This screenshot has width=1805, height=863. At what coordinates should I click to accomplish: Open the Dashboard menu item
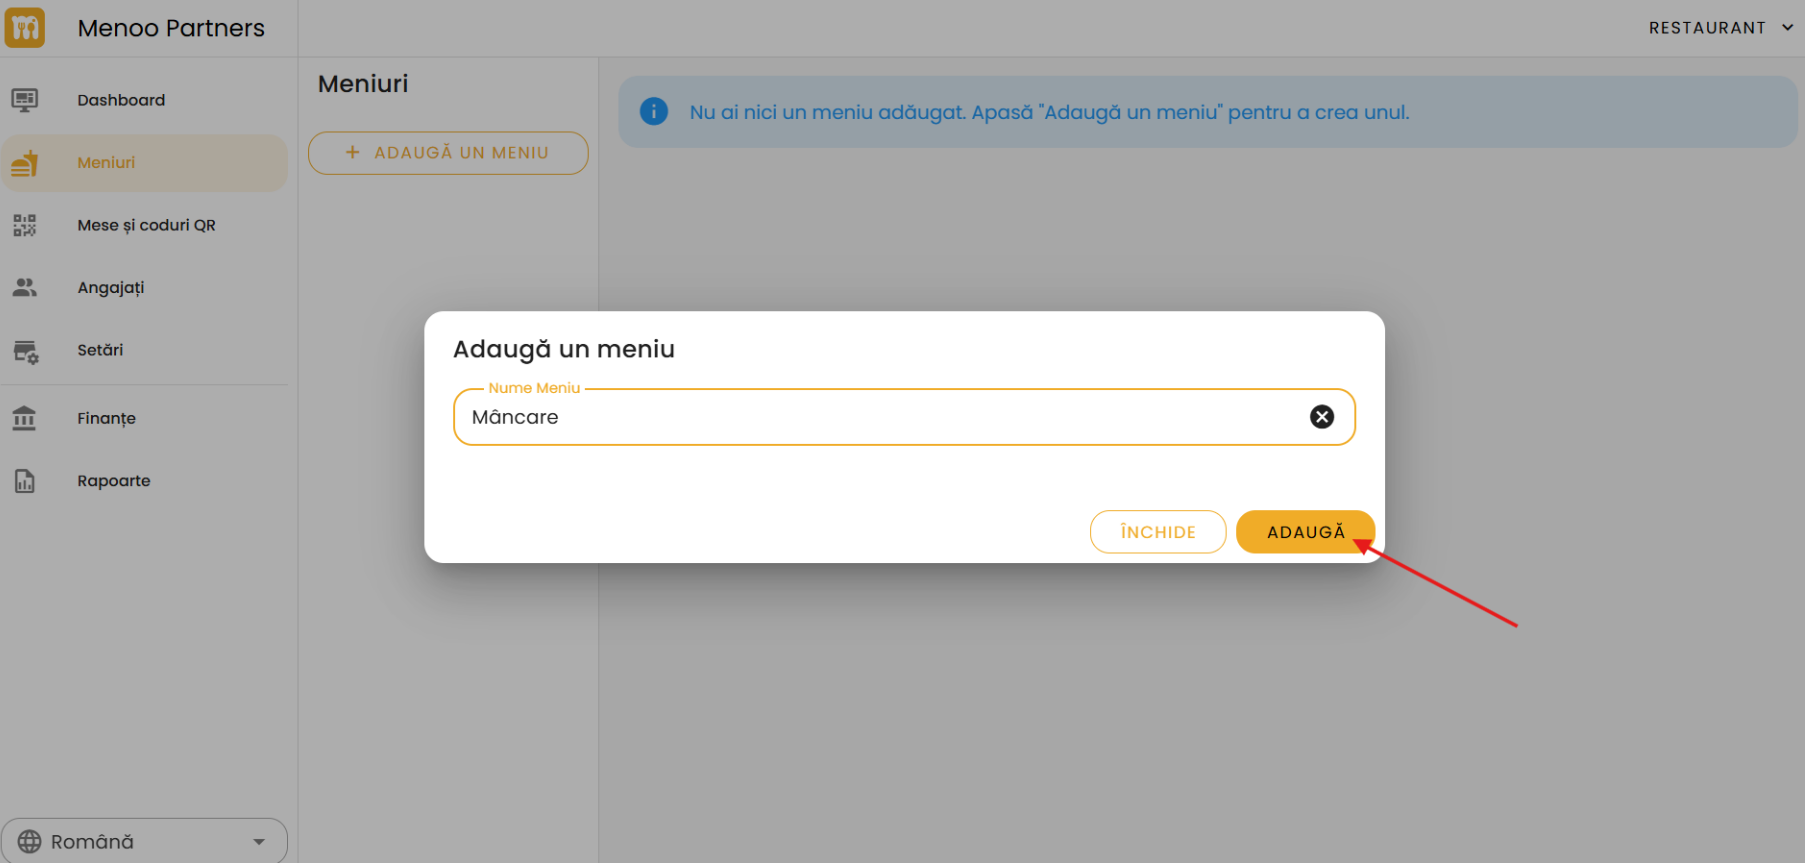121,100
